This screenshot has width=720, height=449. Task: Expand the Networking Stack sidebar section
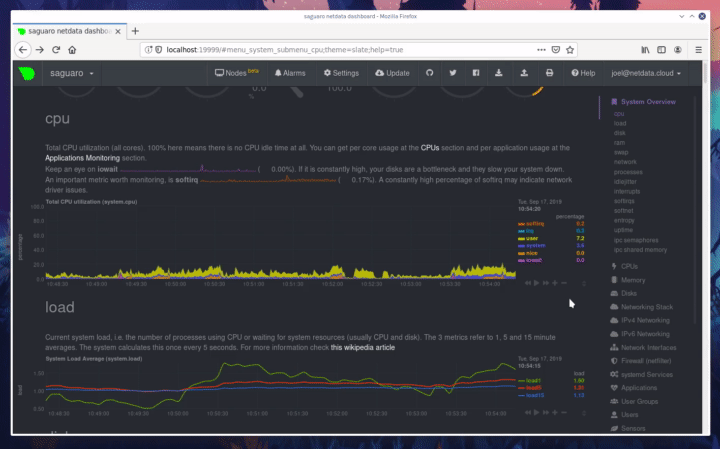[642, 307]
